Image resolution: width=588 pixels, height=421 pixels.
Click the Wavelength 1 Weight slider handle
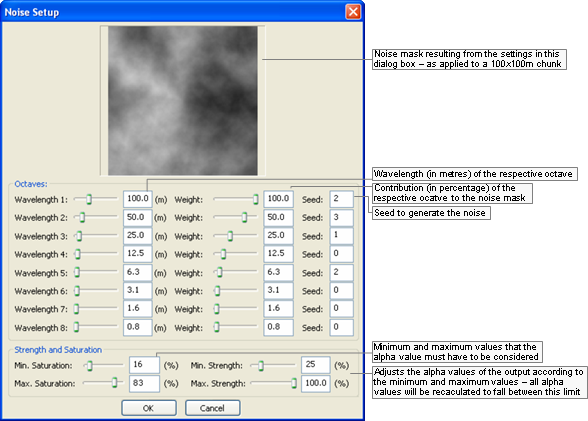(x=255, y=199)
